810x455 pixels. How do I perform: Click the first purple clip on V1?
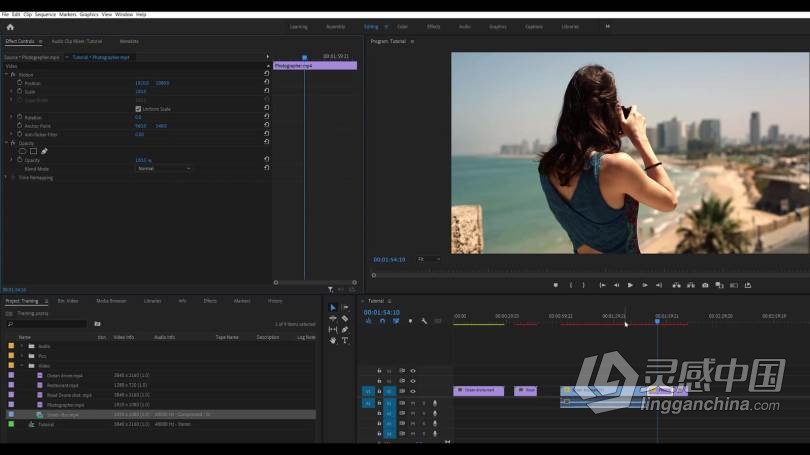pyautogui.click(x=478, y=390)
